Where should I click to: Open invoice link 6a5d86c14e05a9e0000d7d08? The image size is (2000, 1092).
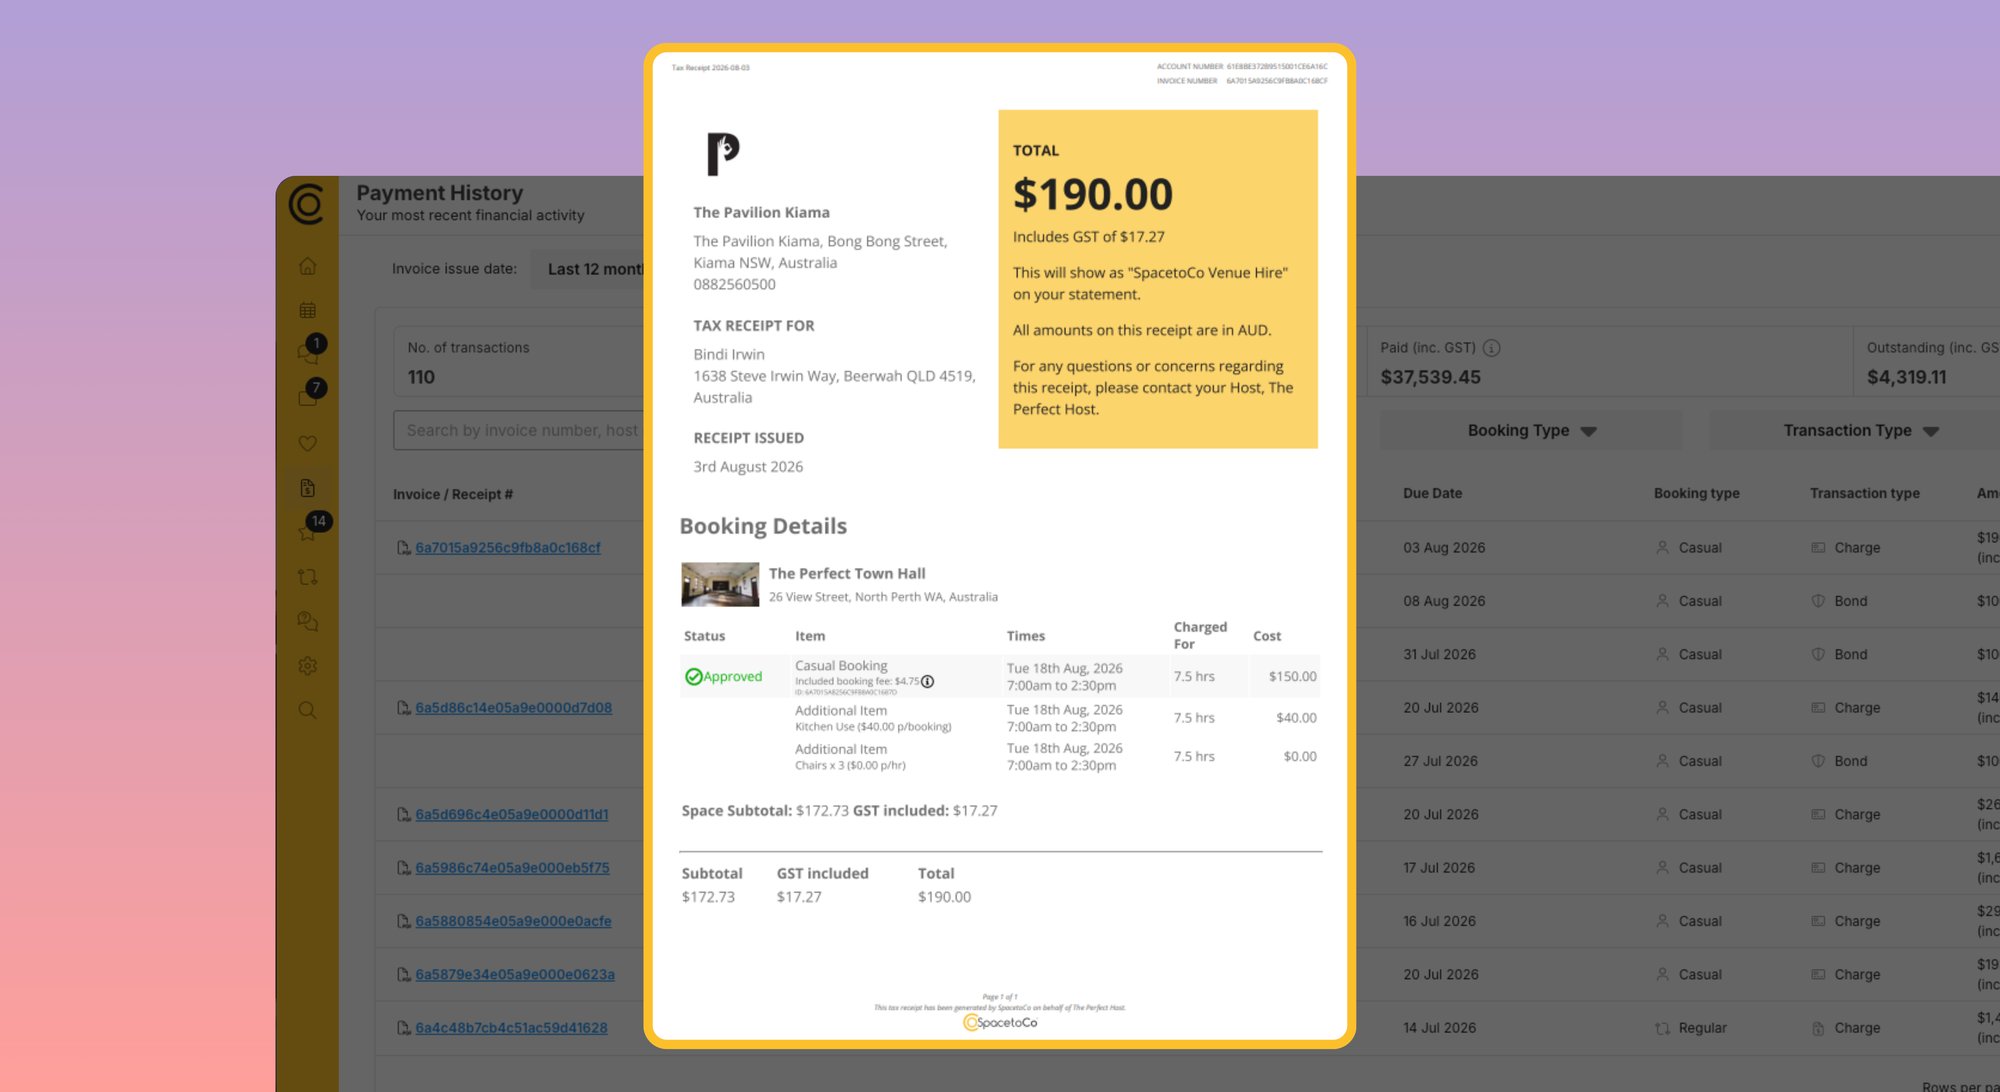pos(514,708)
